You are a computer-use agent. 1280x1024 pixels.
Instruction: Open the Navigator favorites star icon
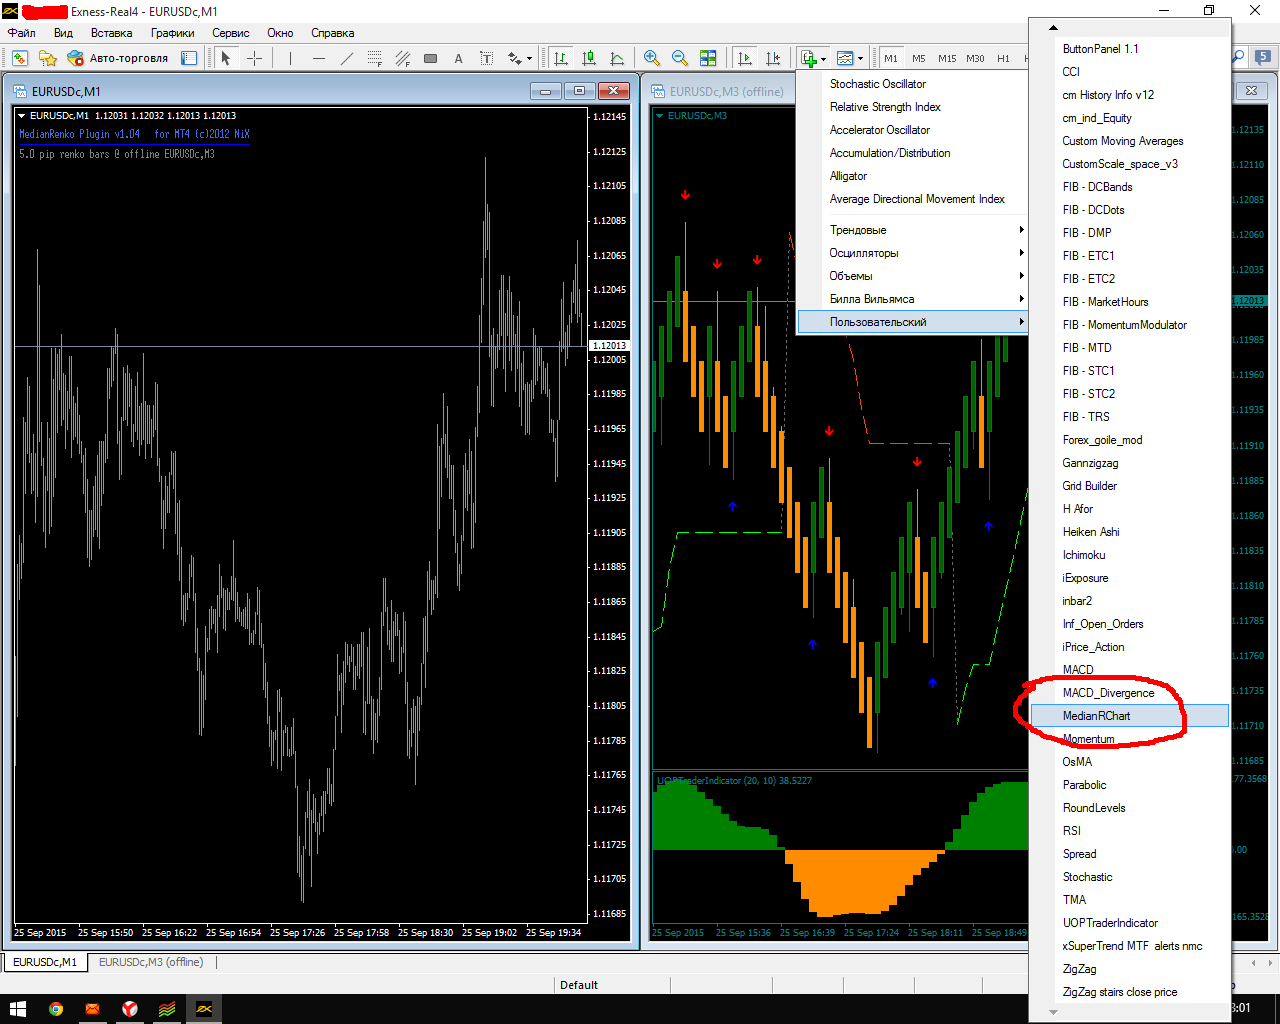coord(47,58)
